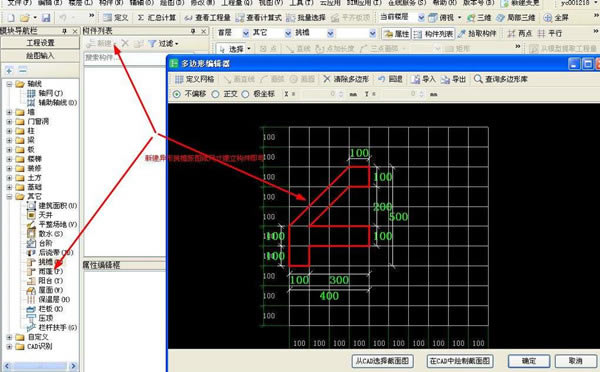Select 轴网 (J) tree item
The image size is (600, 372).
click(x=45, y=93)
